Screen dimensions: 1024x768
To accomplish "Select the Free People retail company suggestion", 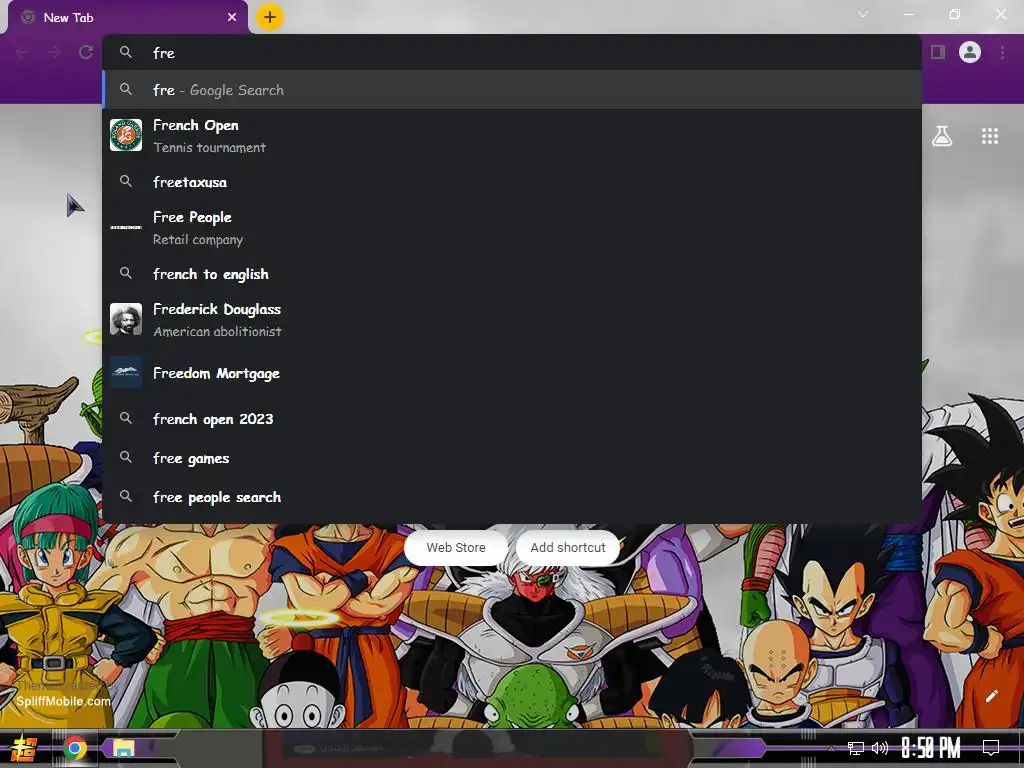I will (512, 228).
